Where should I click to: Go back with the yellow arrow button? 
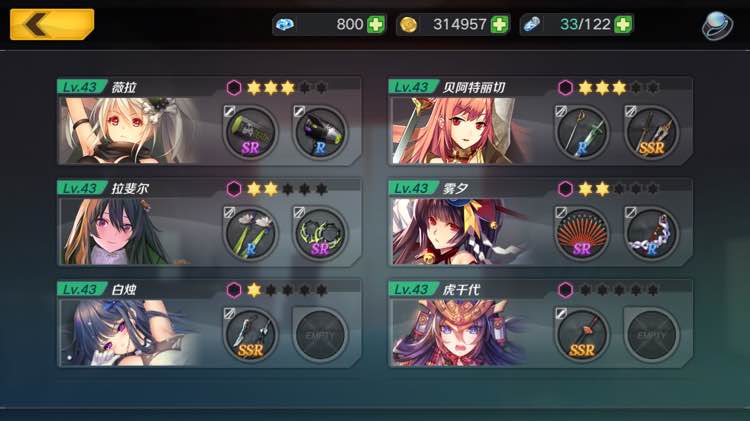click(x=52, y=24)
